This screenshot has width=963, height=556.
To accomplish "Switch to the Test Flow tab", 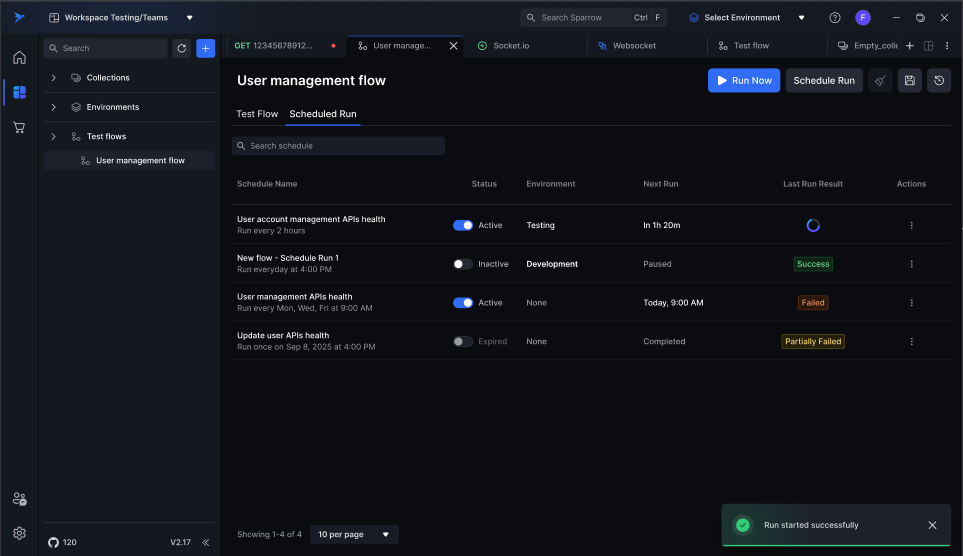I will click(257, 114).
